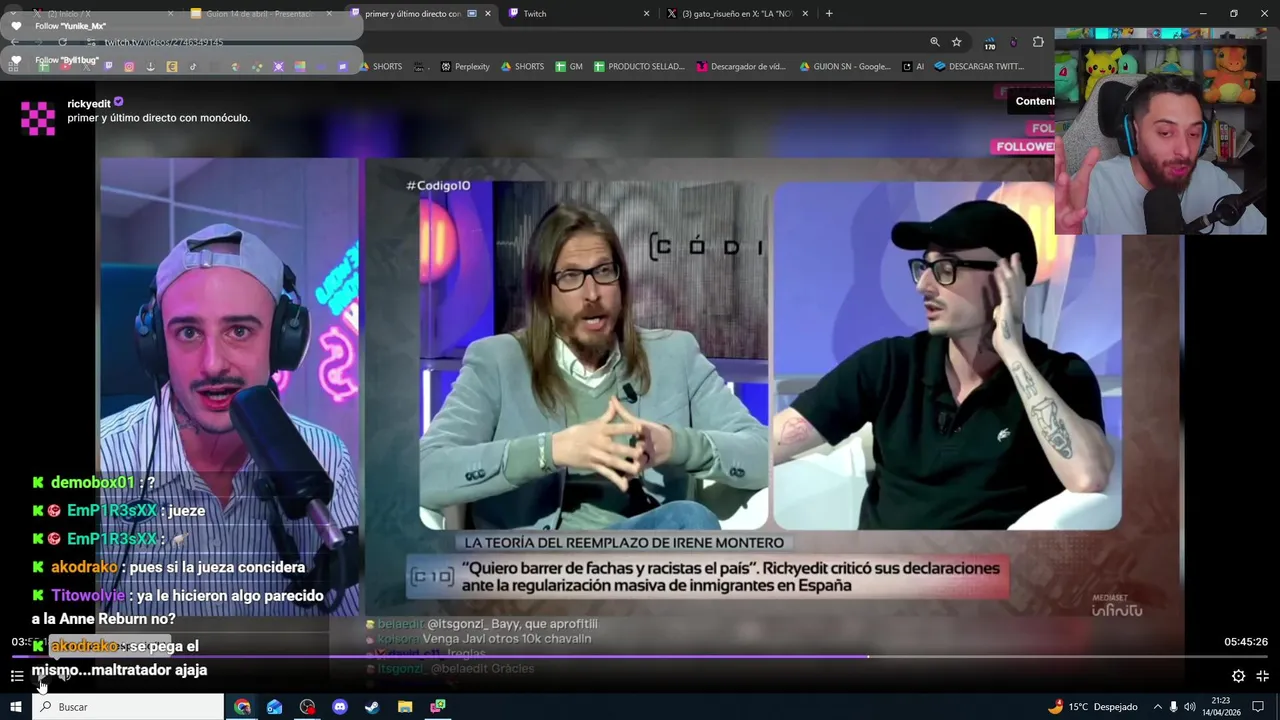This screenshot has height=720, width=1280.
Task: Click the microphone tray icon
Action: point(1173,707)
